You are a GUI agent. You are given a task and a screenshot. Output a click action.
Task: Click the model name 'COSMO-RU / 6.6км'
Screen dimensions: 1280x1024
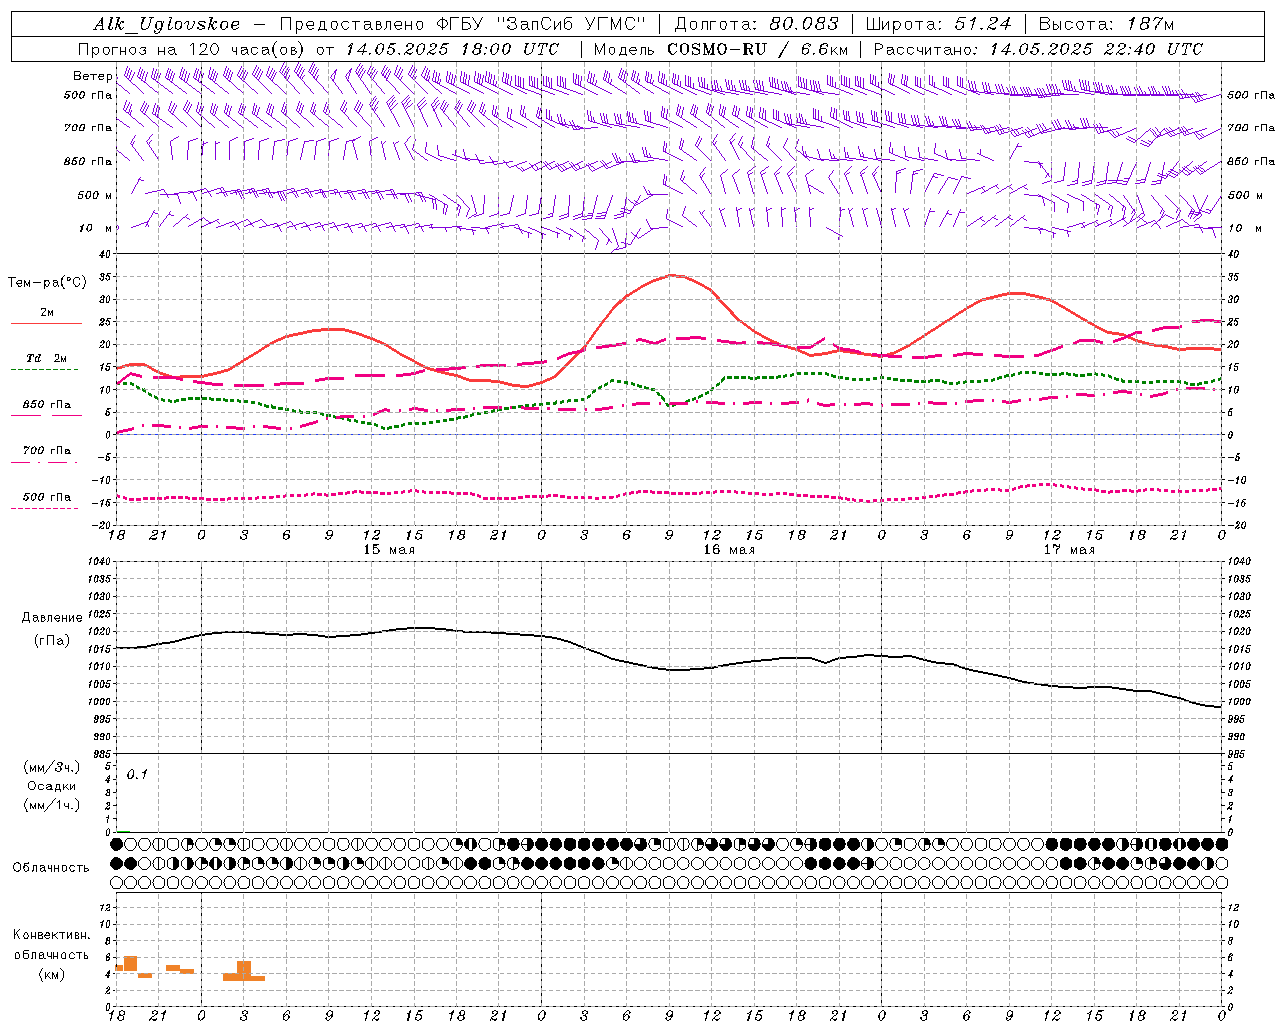(757, 49)
